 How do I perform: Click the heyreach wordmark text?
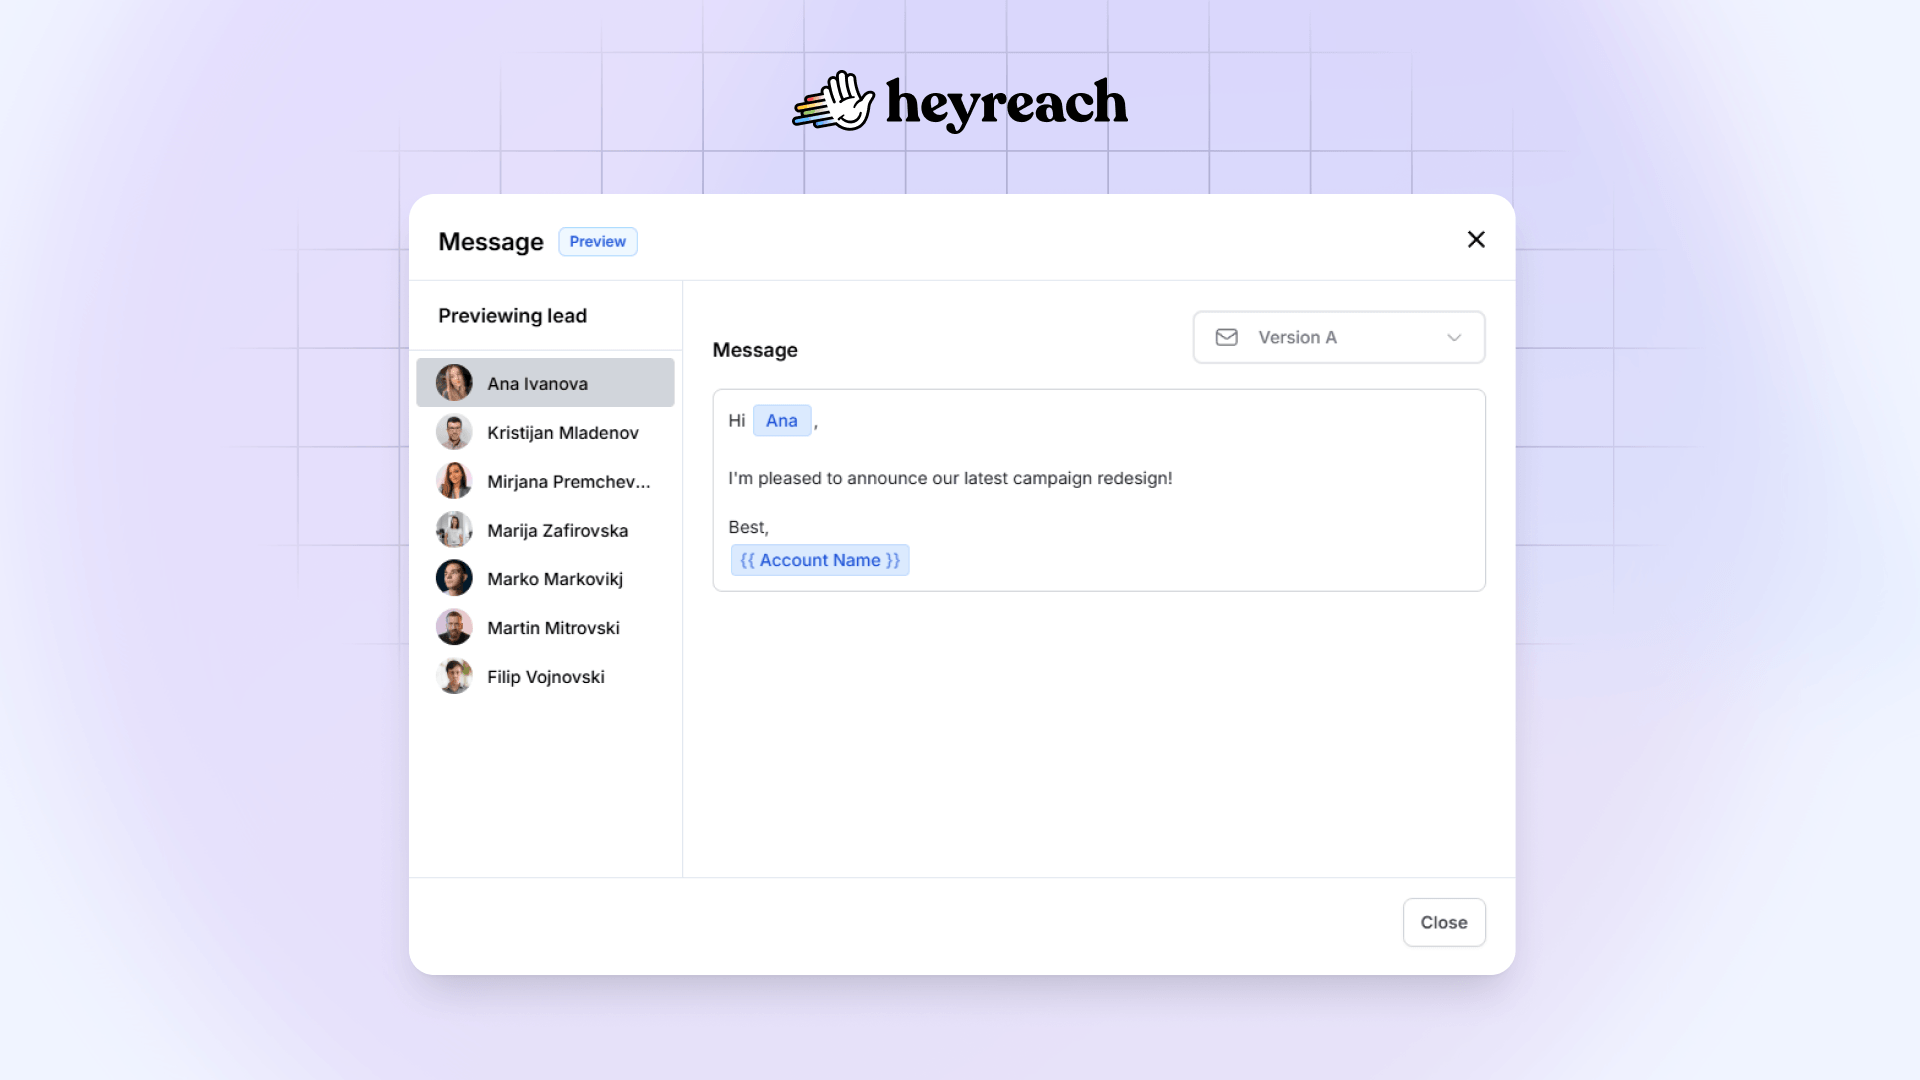tap(1007, 103)
